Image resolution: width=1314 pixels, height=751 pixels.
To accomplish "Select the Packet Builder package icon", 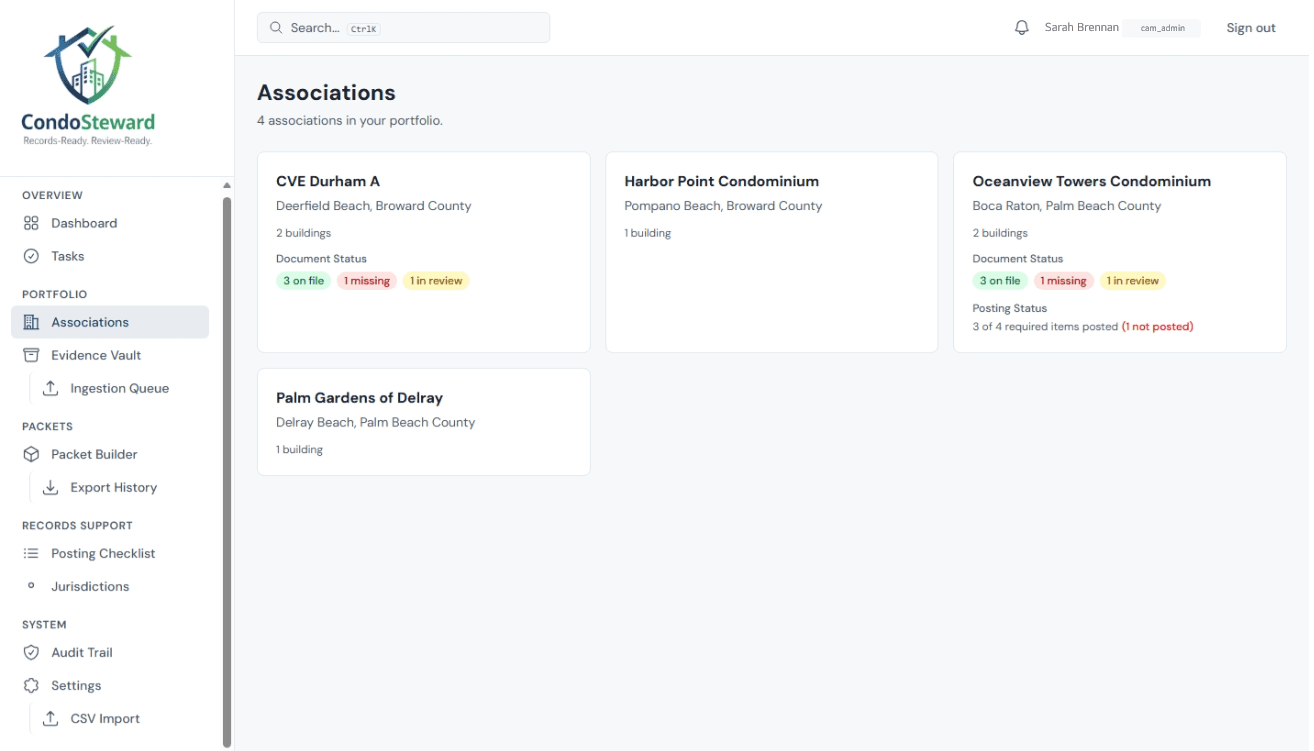I will point(31,454).
